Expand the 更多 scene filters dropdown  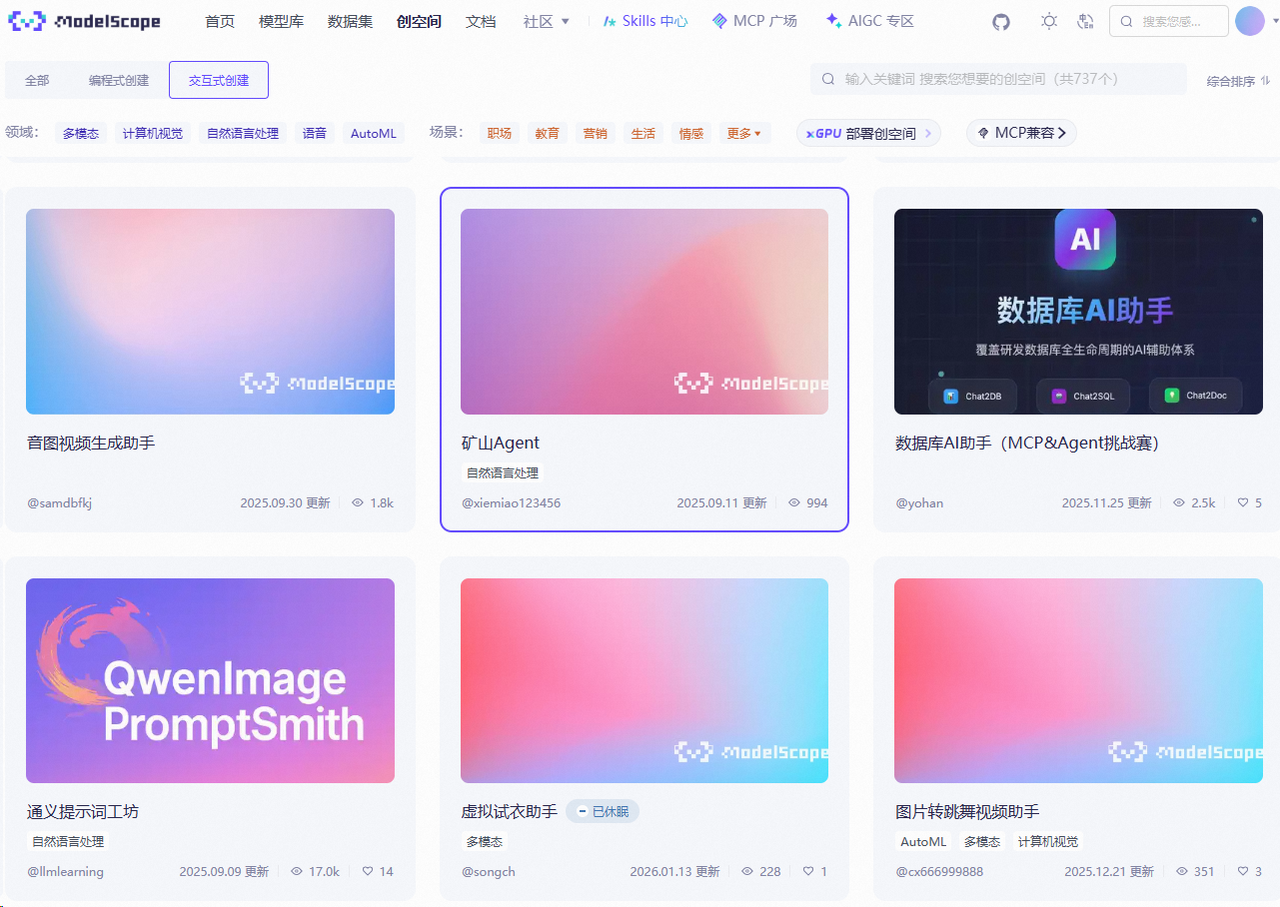(744, 133)
